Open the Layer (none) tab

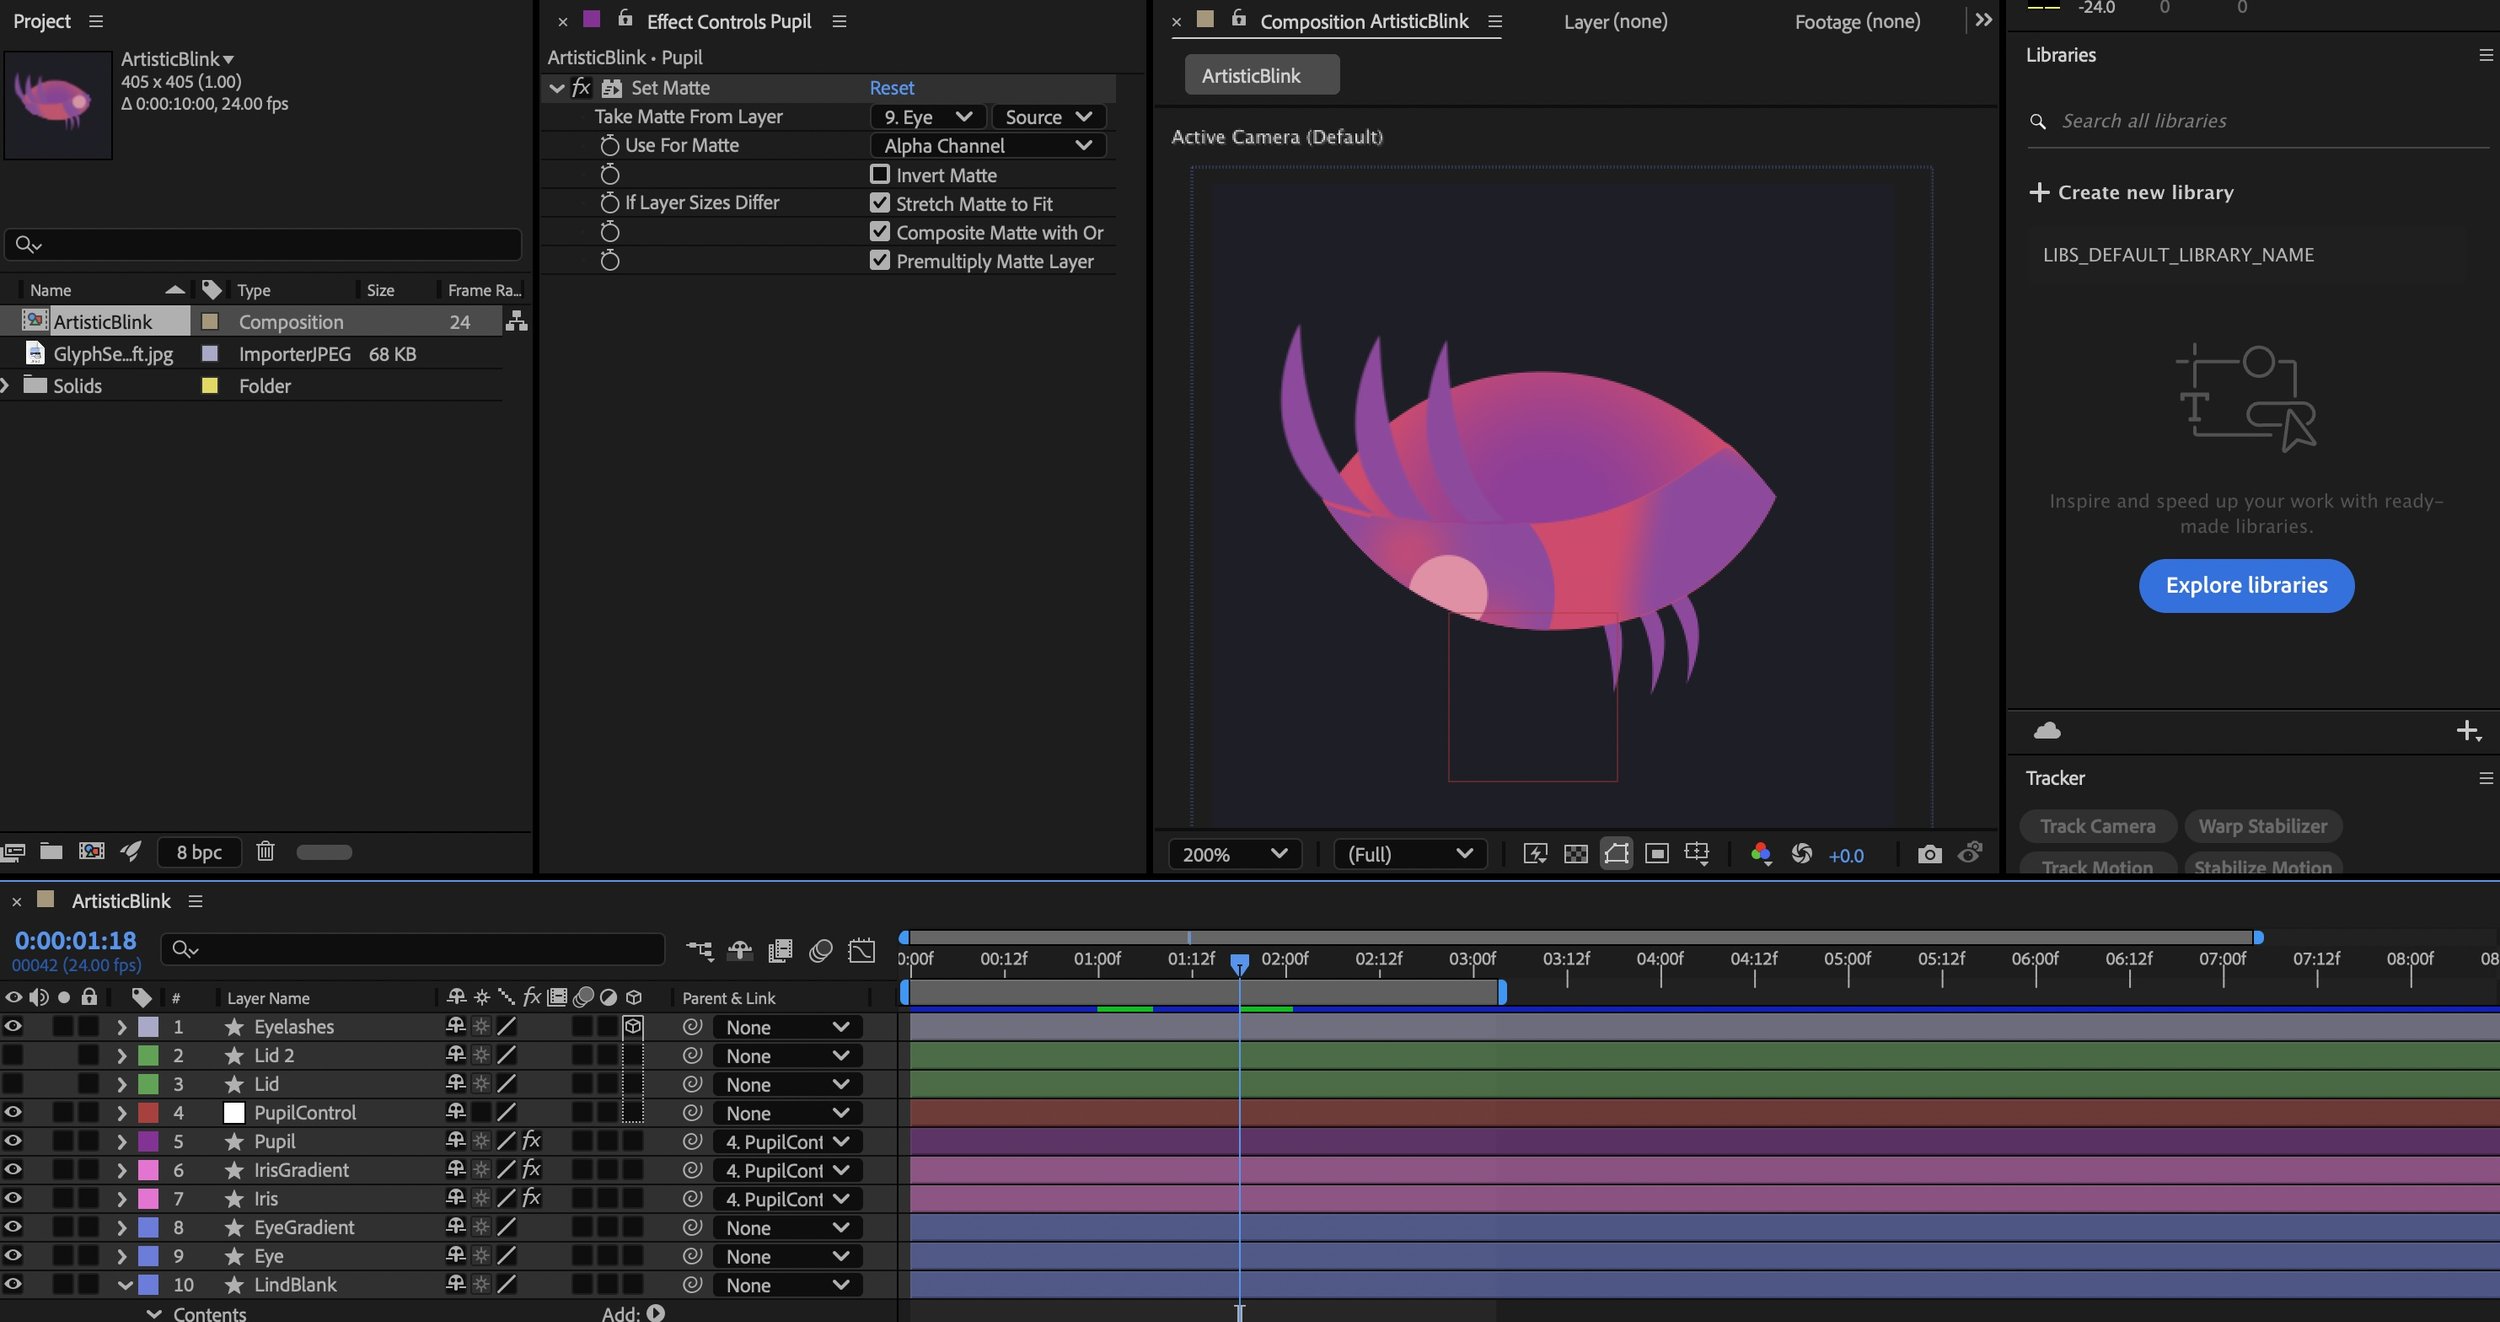[x=1615, y=21]
